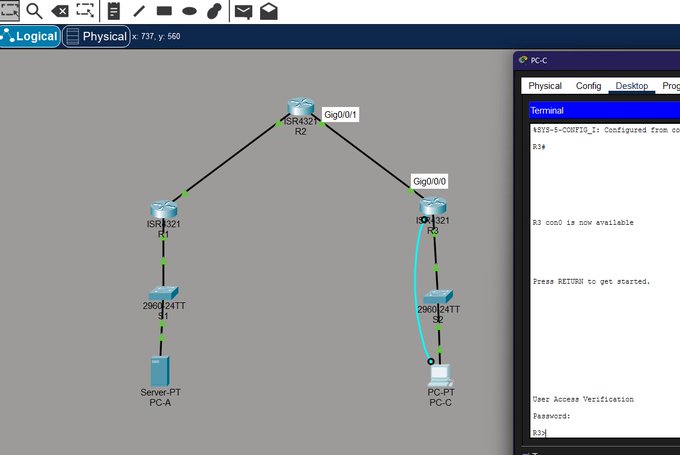This screenshot has width=680, height=455.
Task: Click 'User Access Verification' terminal line
Action: tap(583, 399)
